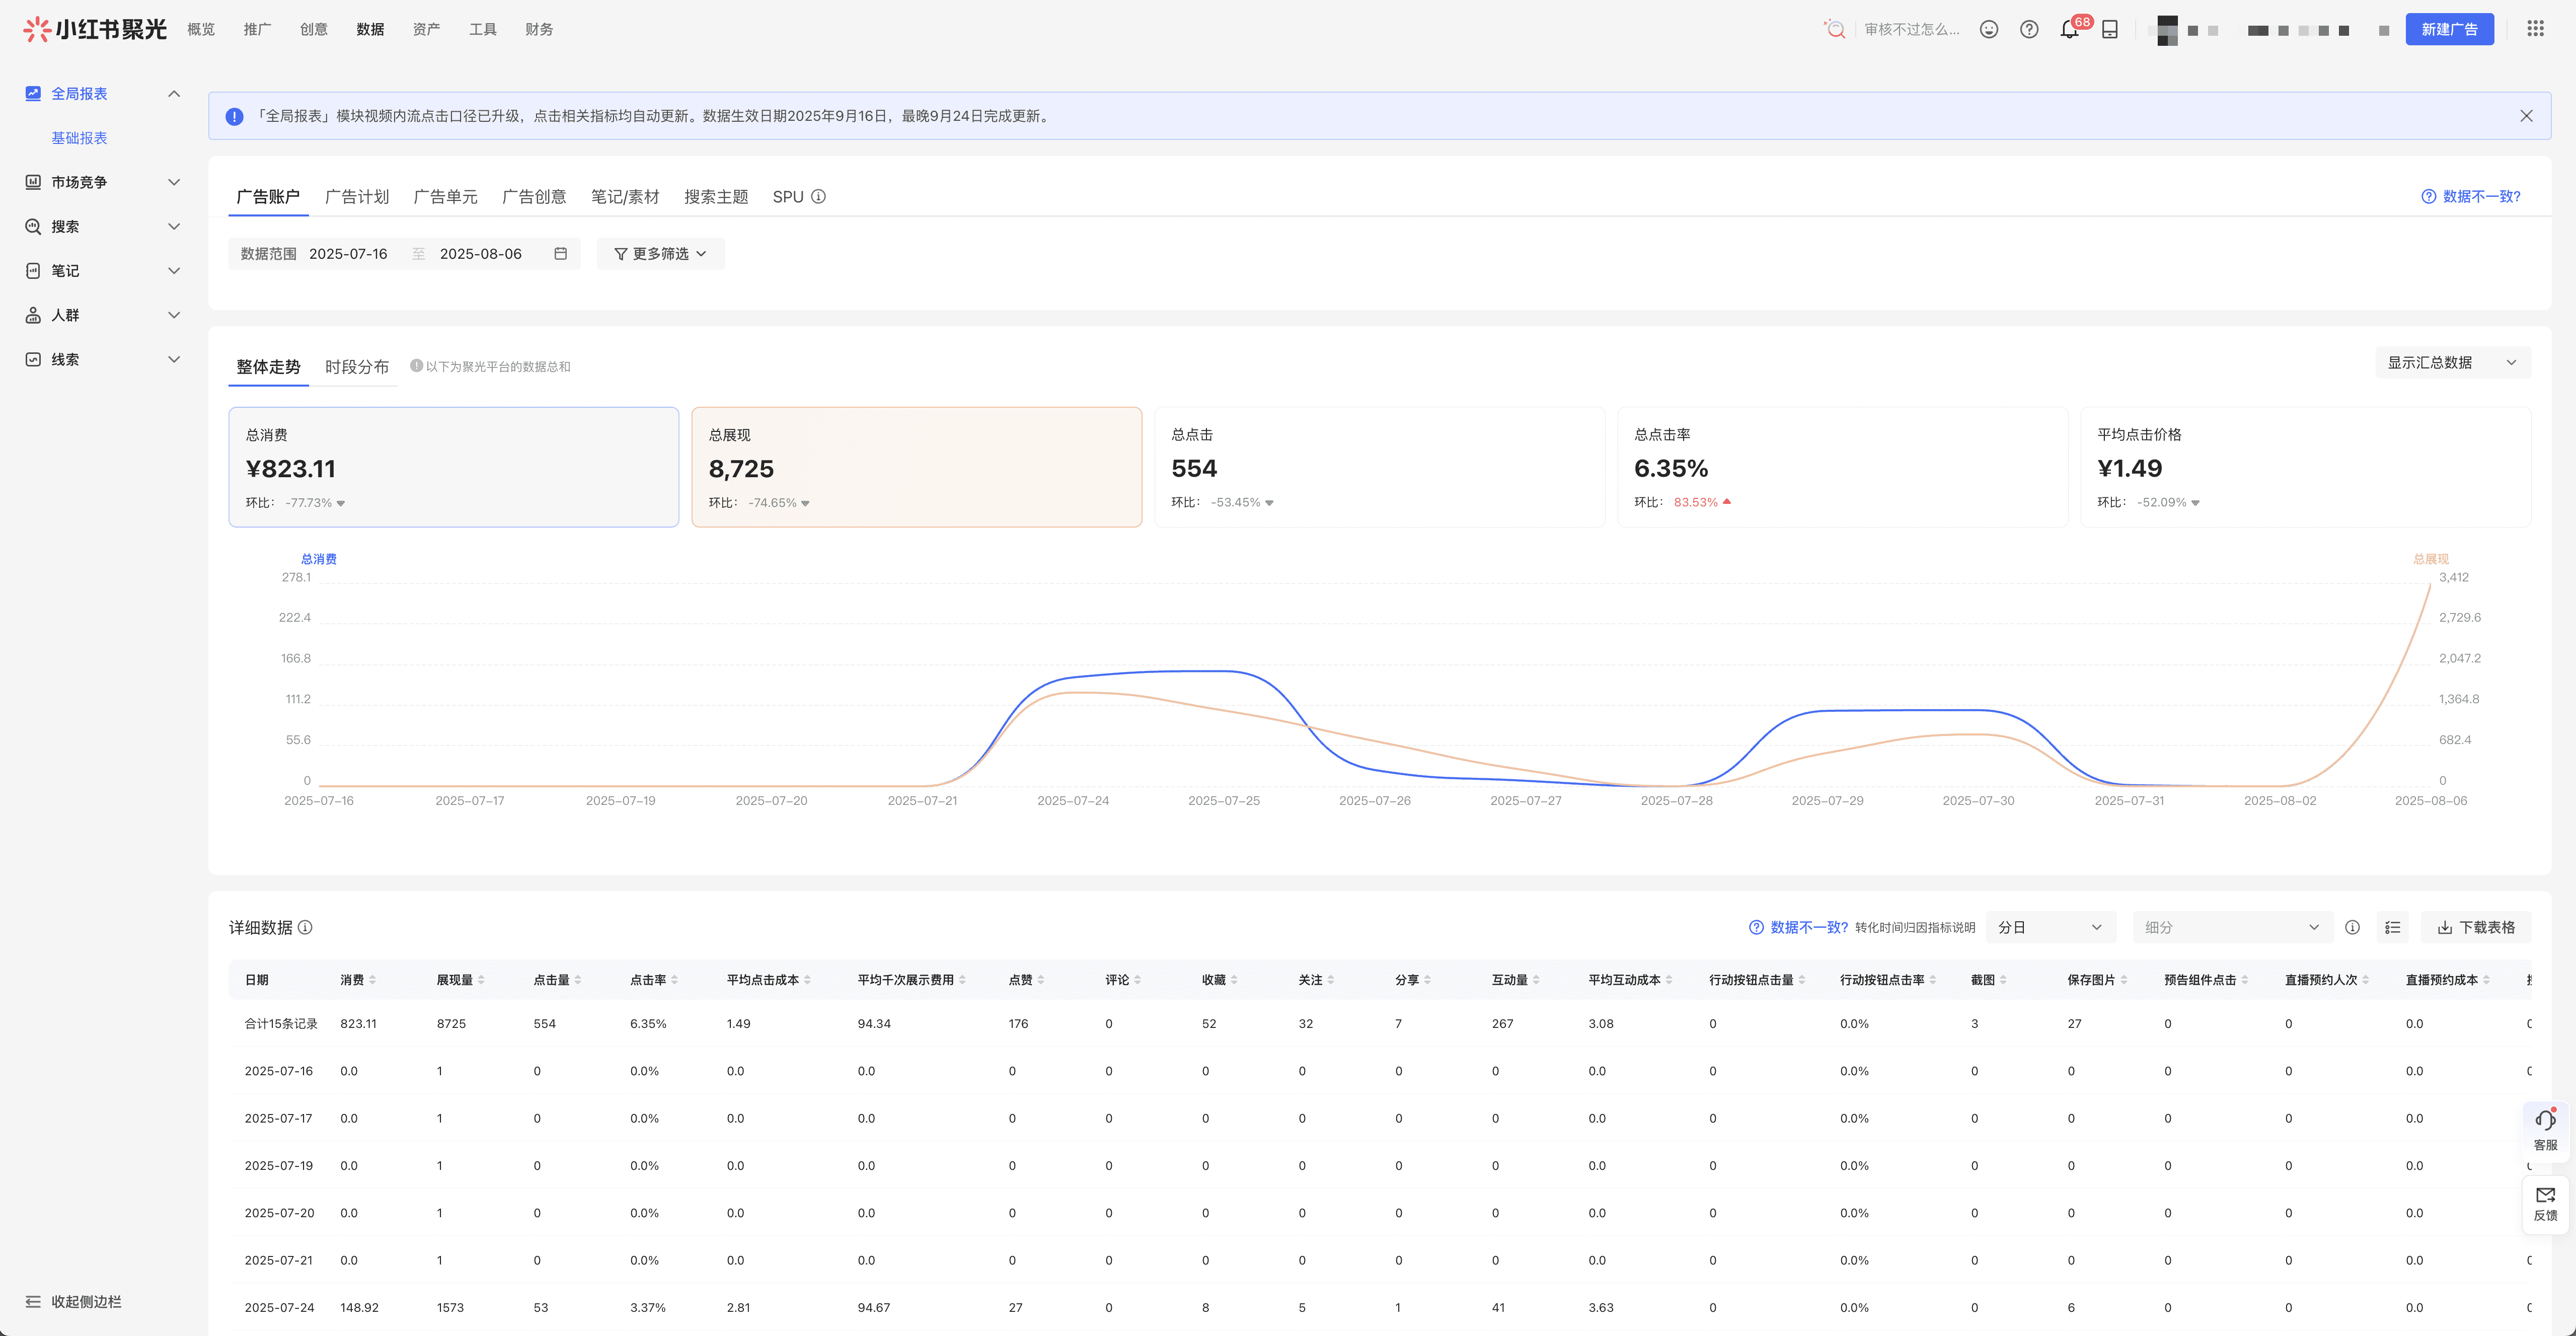
Task: Open the 显示汇总数据 dropdown
Action: (x=2452, y=363)
